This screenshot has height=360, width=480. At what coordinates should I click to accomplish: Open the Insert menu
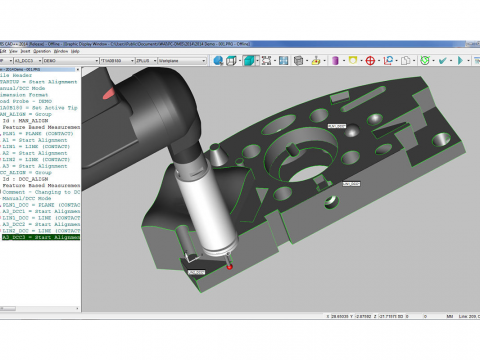point(25,51)
